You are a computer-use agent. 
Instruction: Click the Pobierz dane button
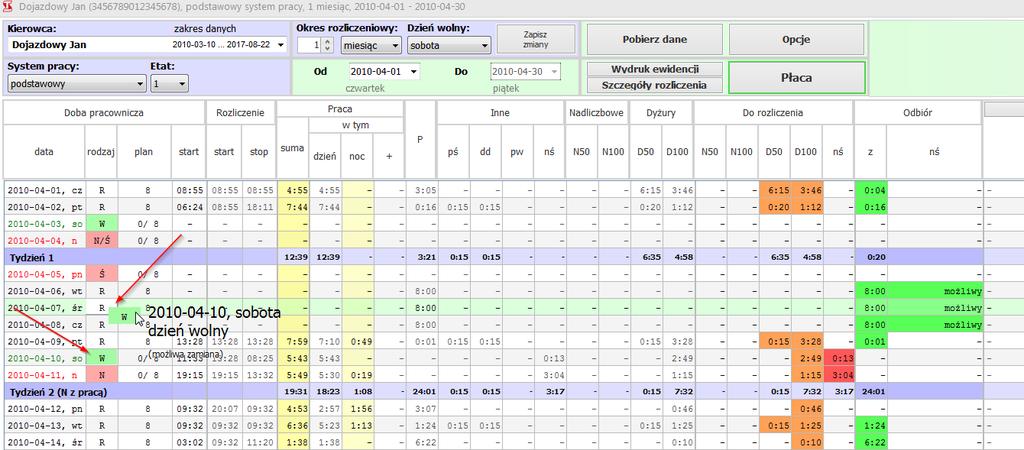[654, 39]
